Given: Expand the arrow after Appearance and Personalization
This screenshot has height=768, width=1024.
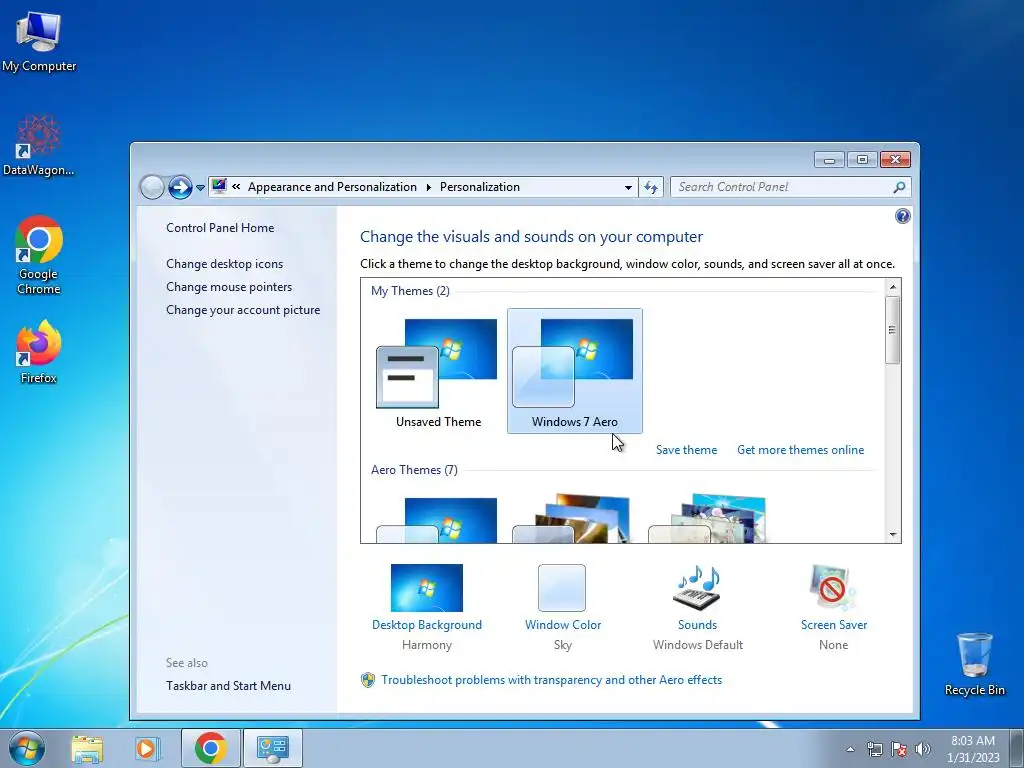Looking at the screenshot, I should pos(428,187).
